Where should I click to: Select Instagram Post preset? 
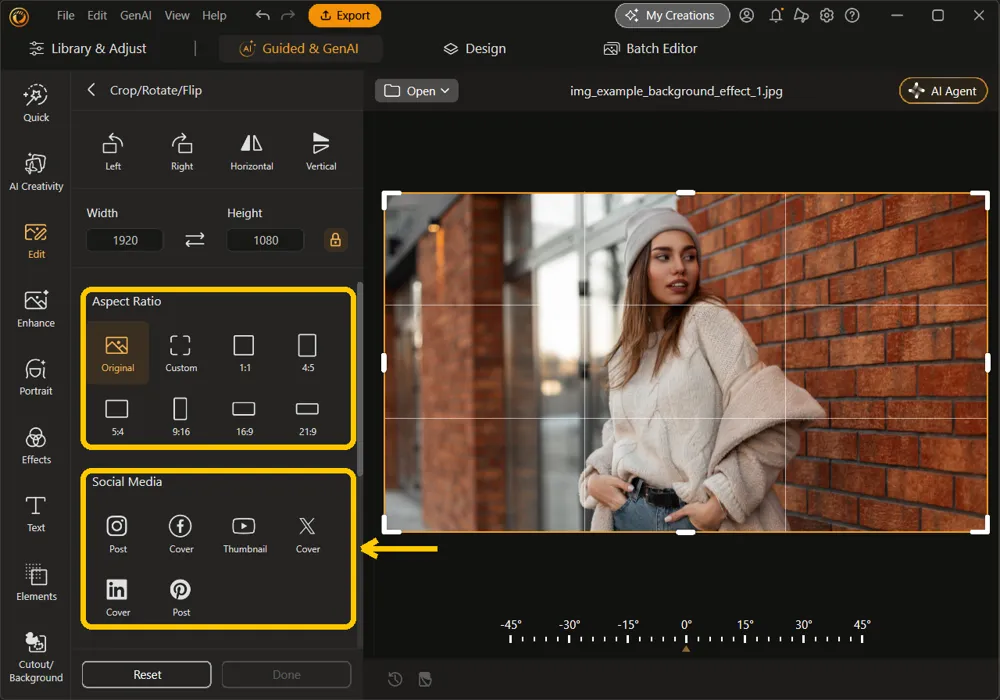click(x=117, y=534)
